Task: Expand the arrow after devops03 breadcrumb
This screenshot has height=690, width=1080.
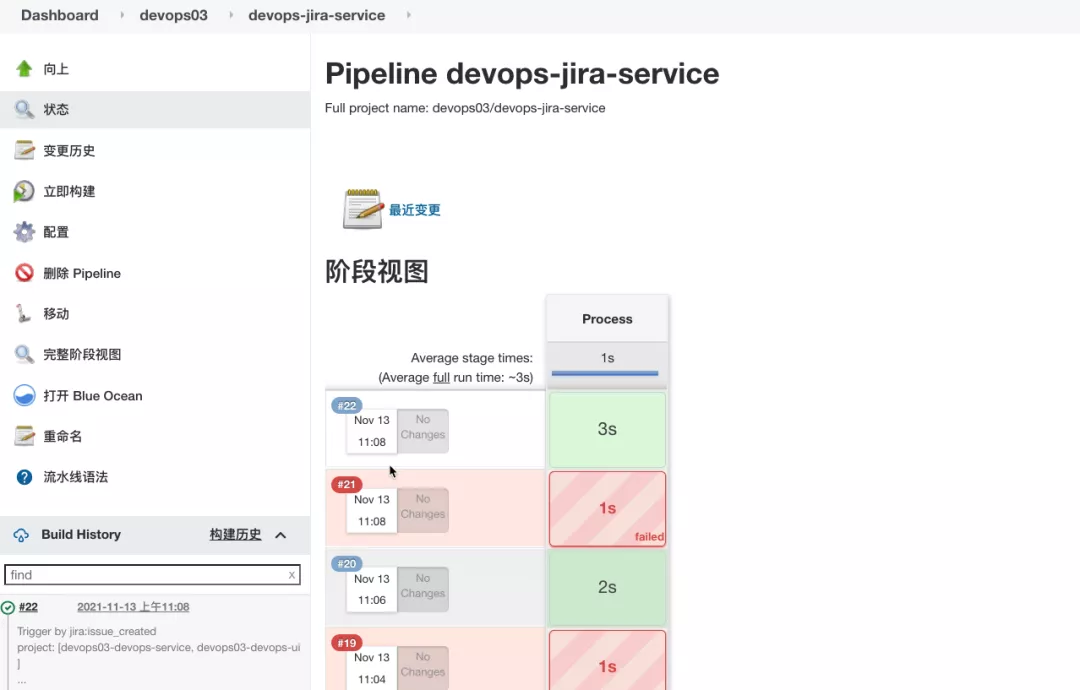Action: 231,14
